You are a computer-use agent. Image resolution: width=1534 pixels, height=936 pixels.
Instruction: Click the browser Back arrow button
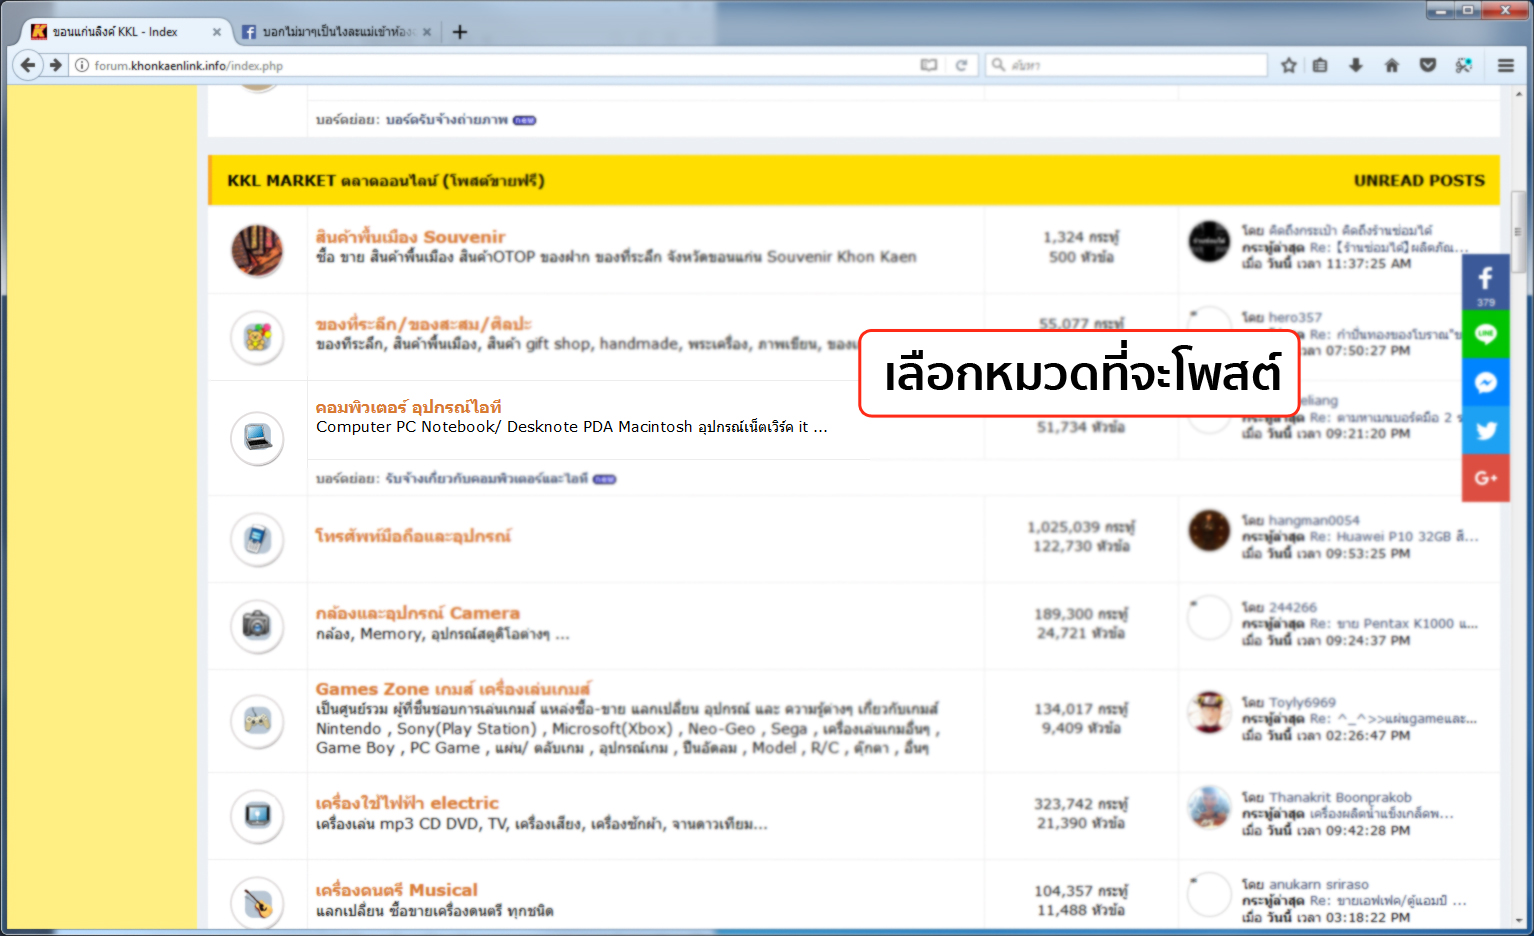click(28, 65)
